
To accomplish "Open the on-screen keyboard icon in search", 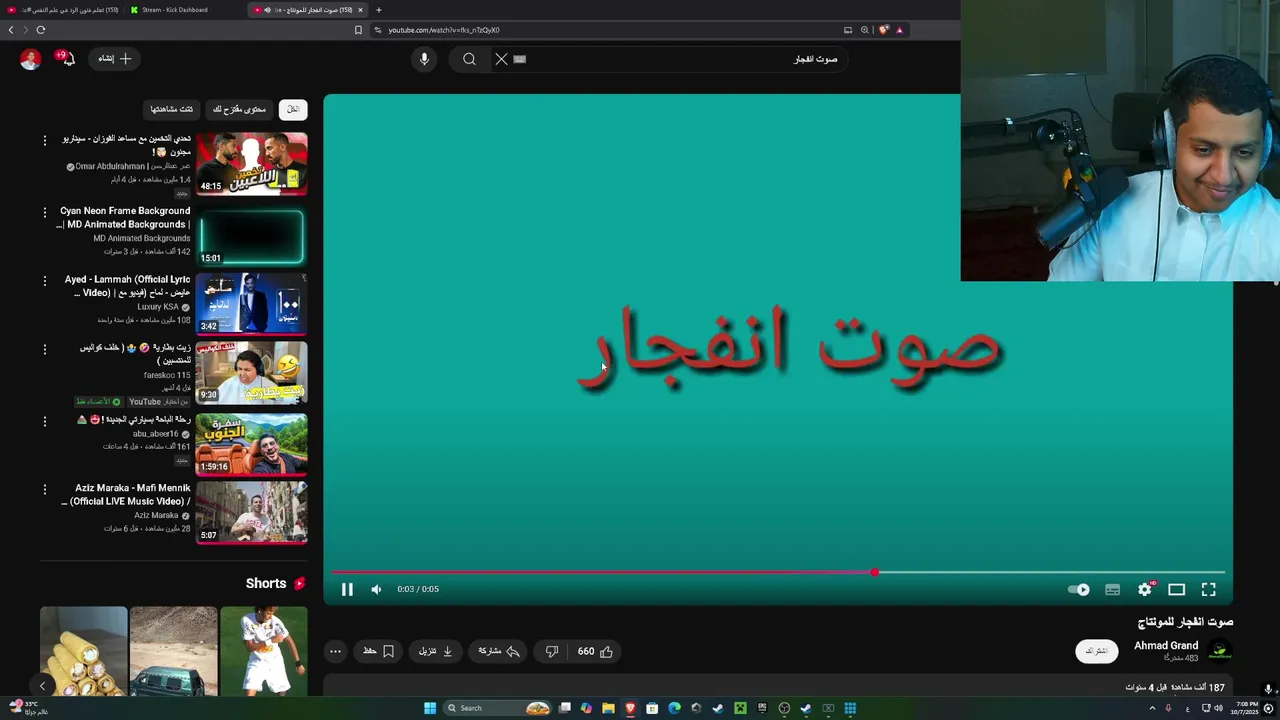I will tap(520, 59).
